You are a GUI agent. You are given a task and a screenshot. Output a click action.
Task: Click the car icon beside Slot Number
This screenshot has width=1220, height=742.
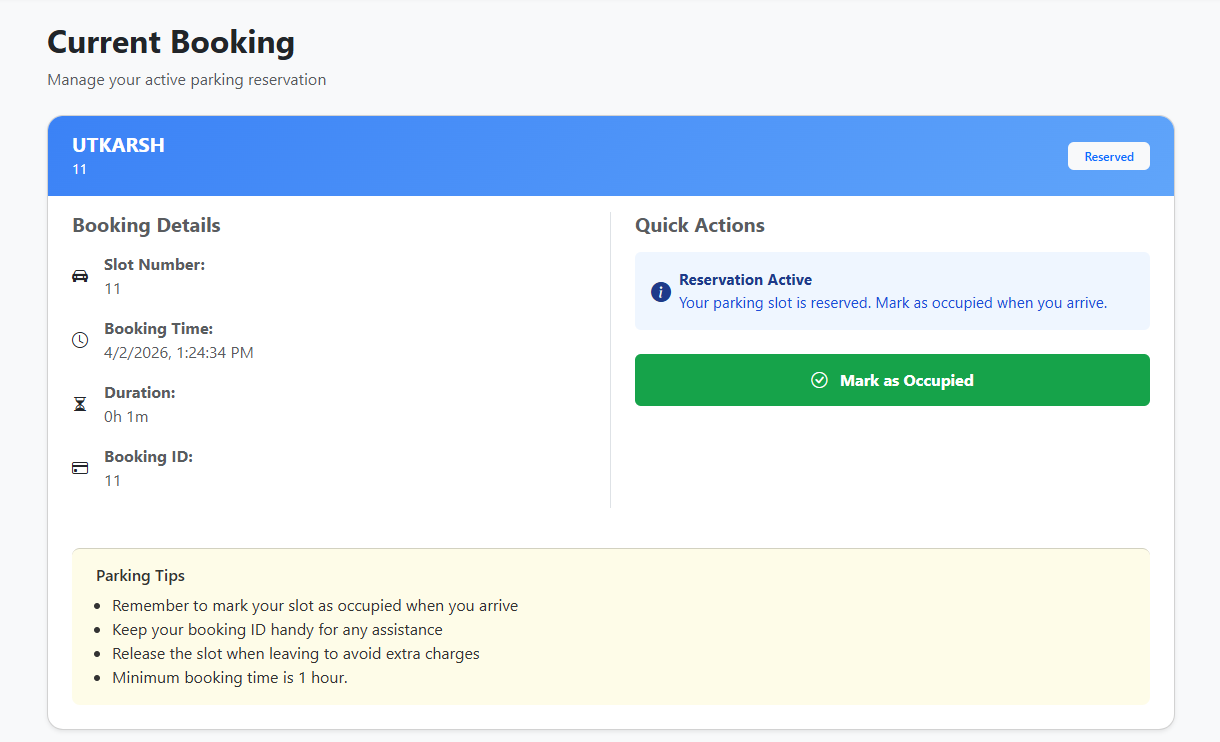tap(80, 277)
